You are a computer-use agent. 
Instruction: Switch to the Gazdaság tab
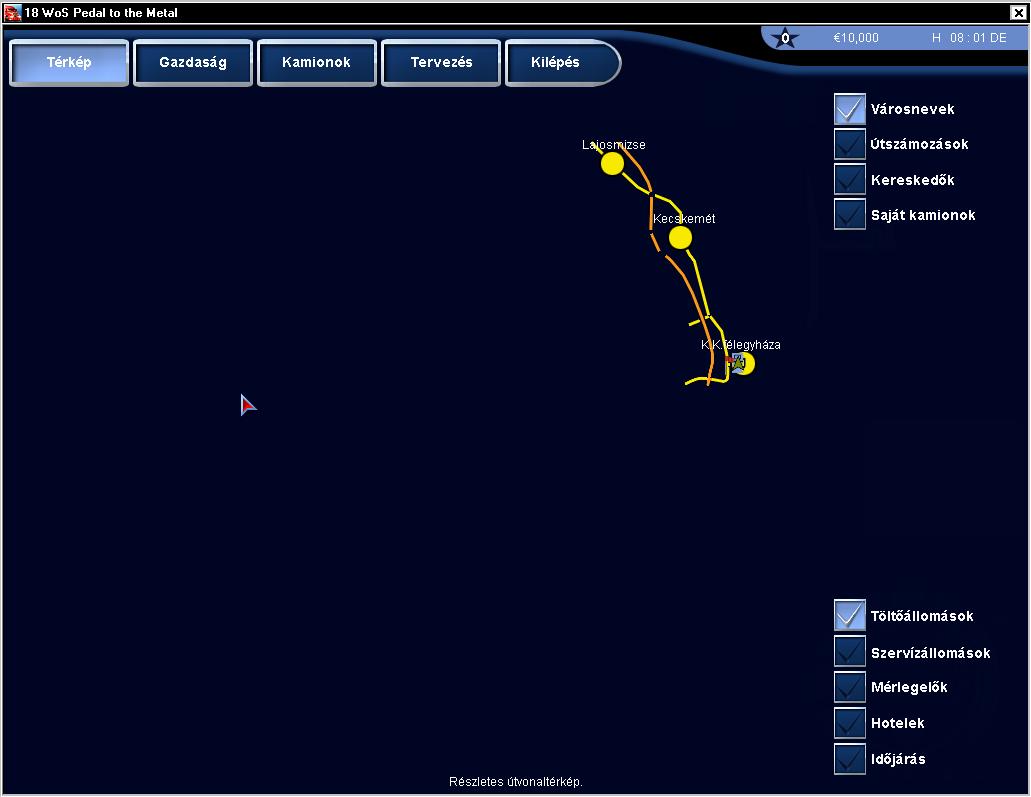193,62
